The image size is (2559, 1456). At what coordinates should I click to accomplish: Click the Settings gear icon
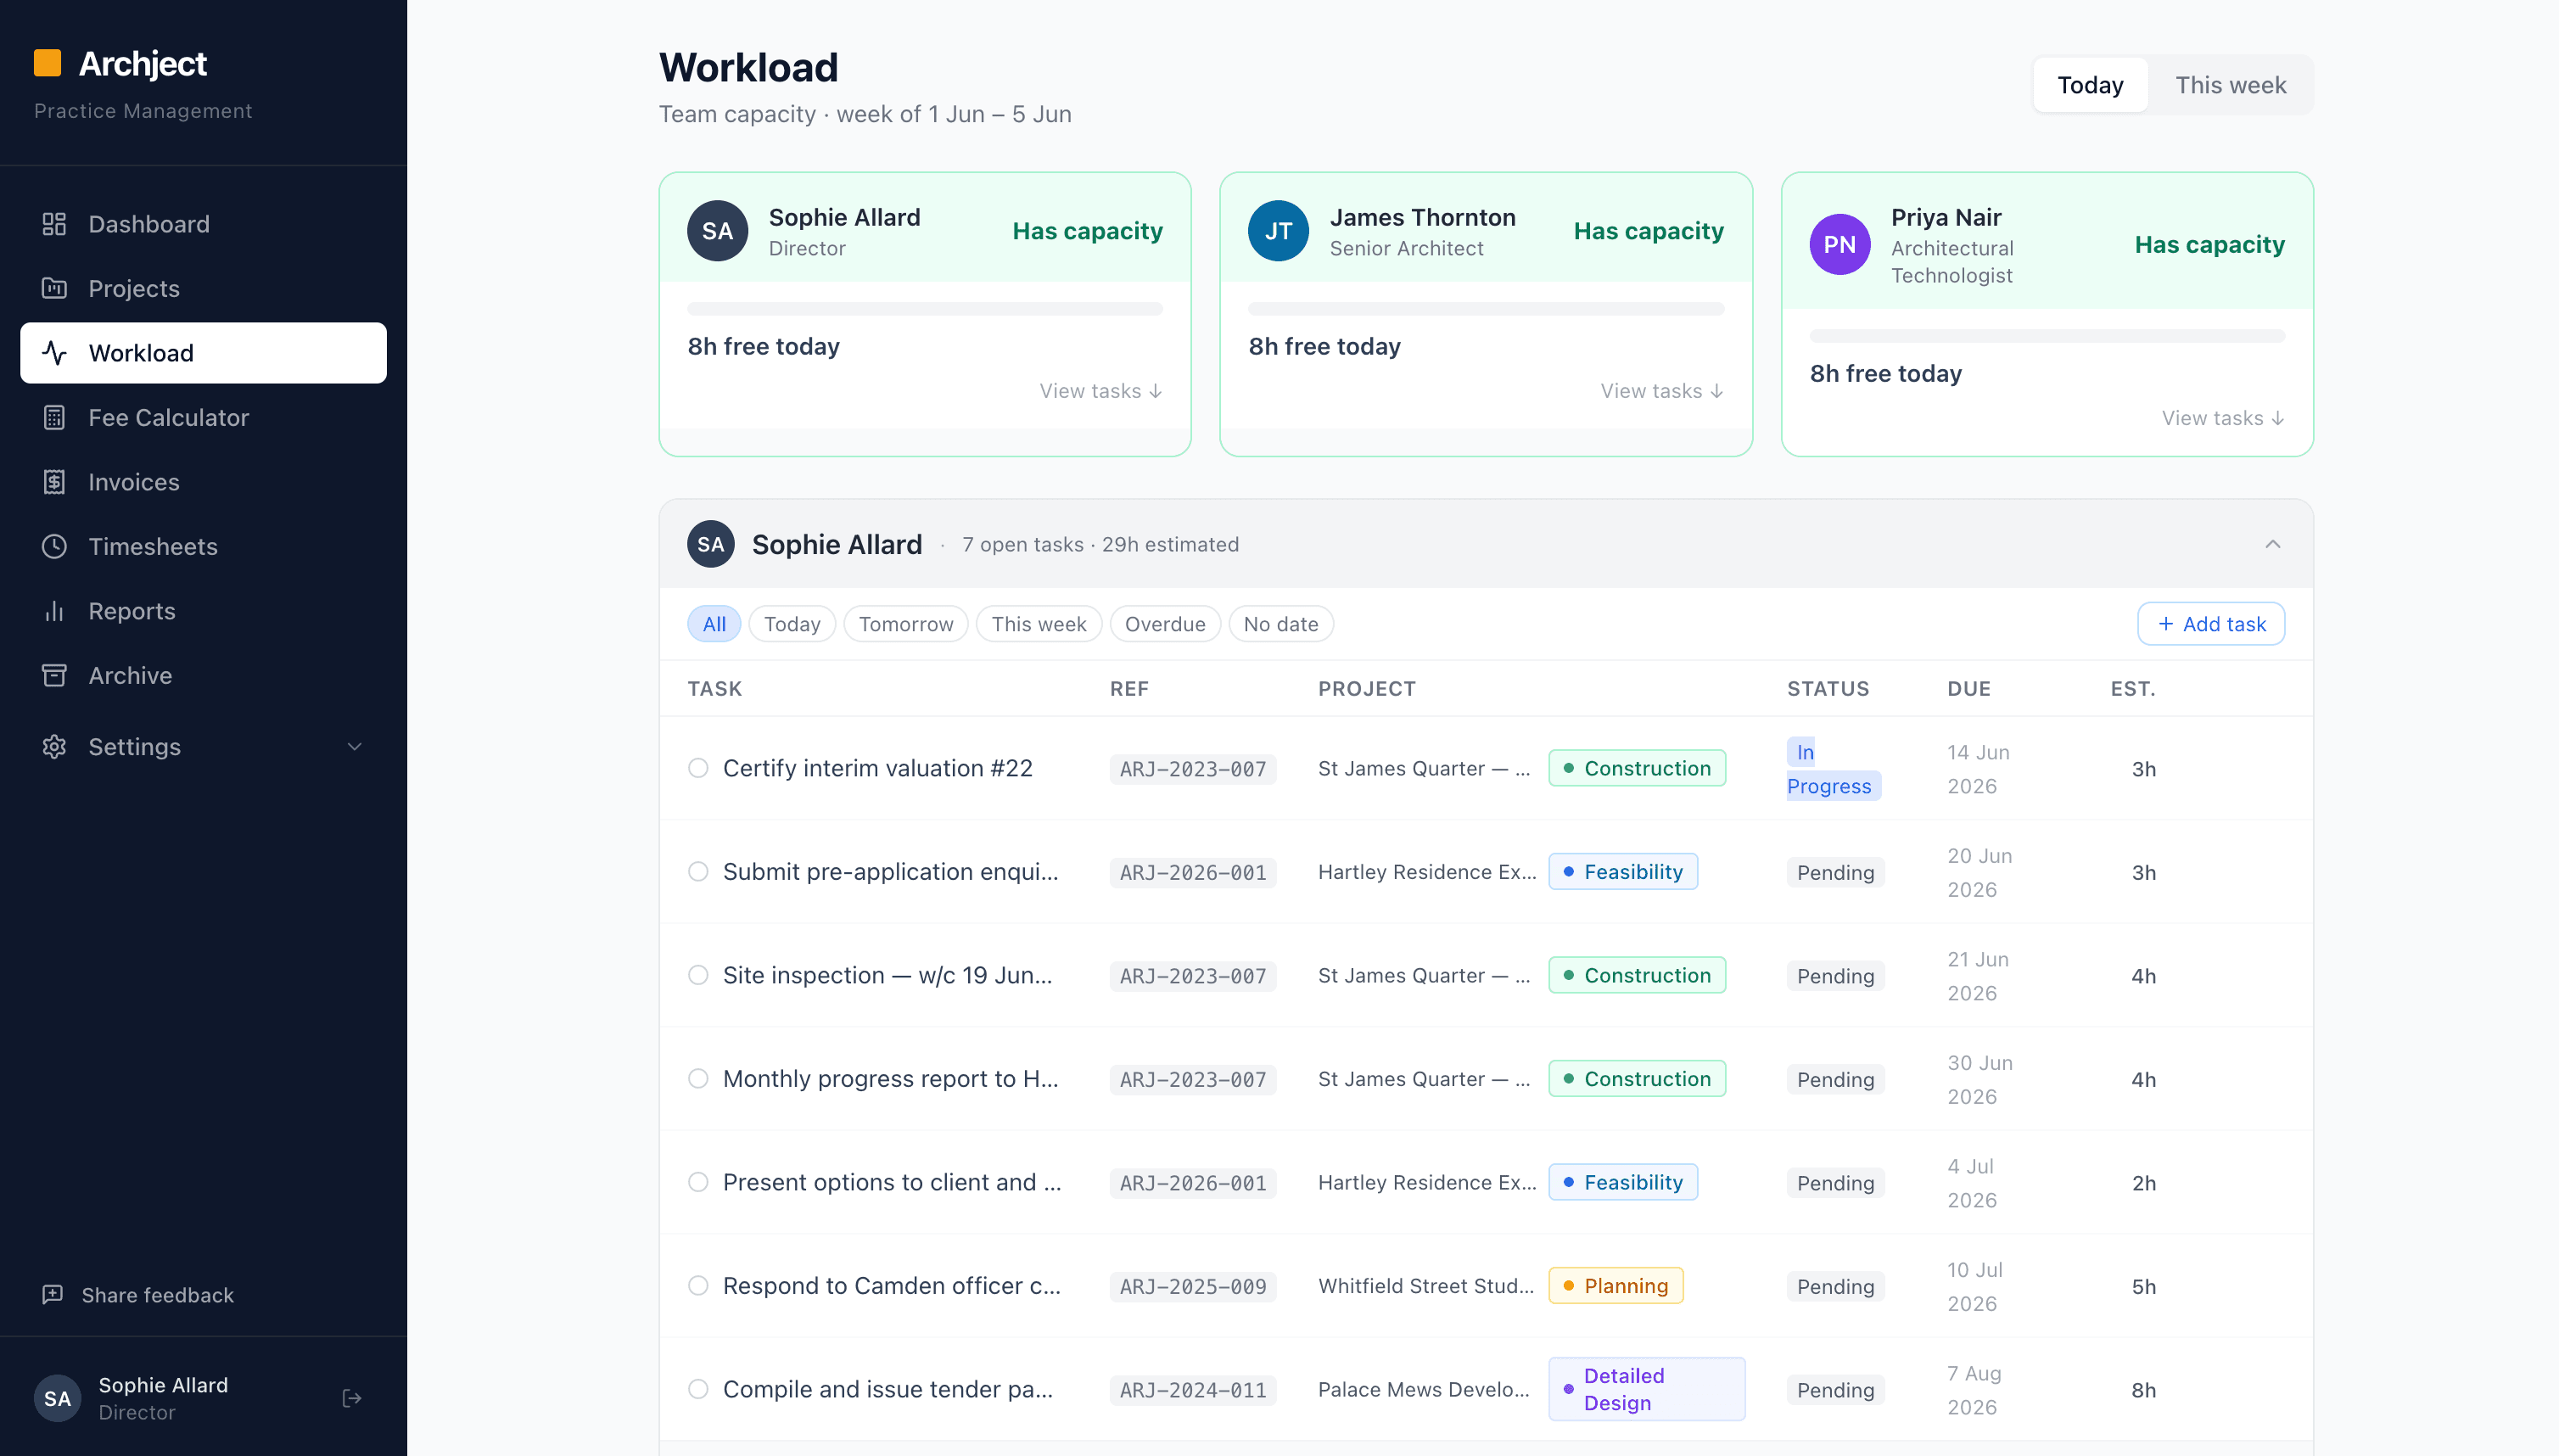point(54,746)
